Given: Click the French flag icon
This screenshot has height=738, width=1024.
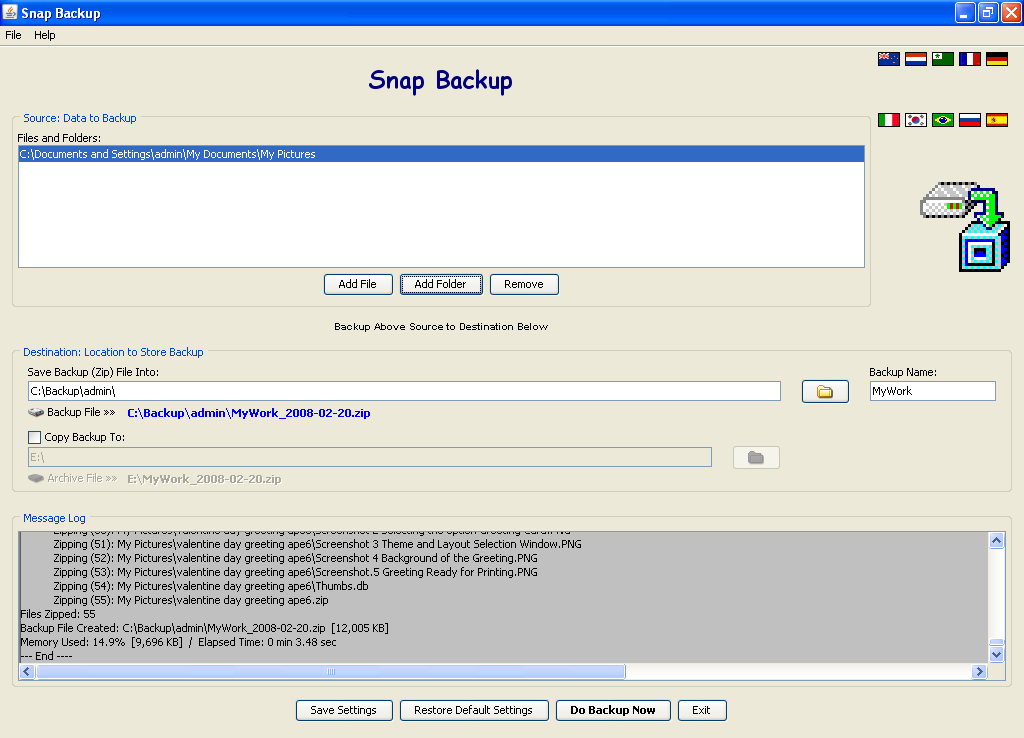Looking at the screenshot, I should point(970,59).
